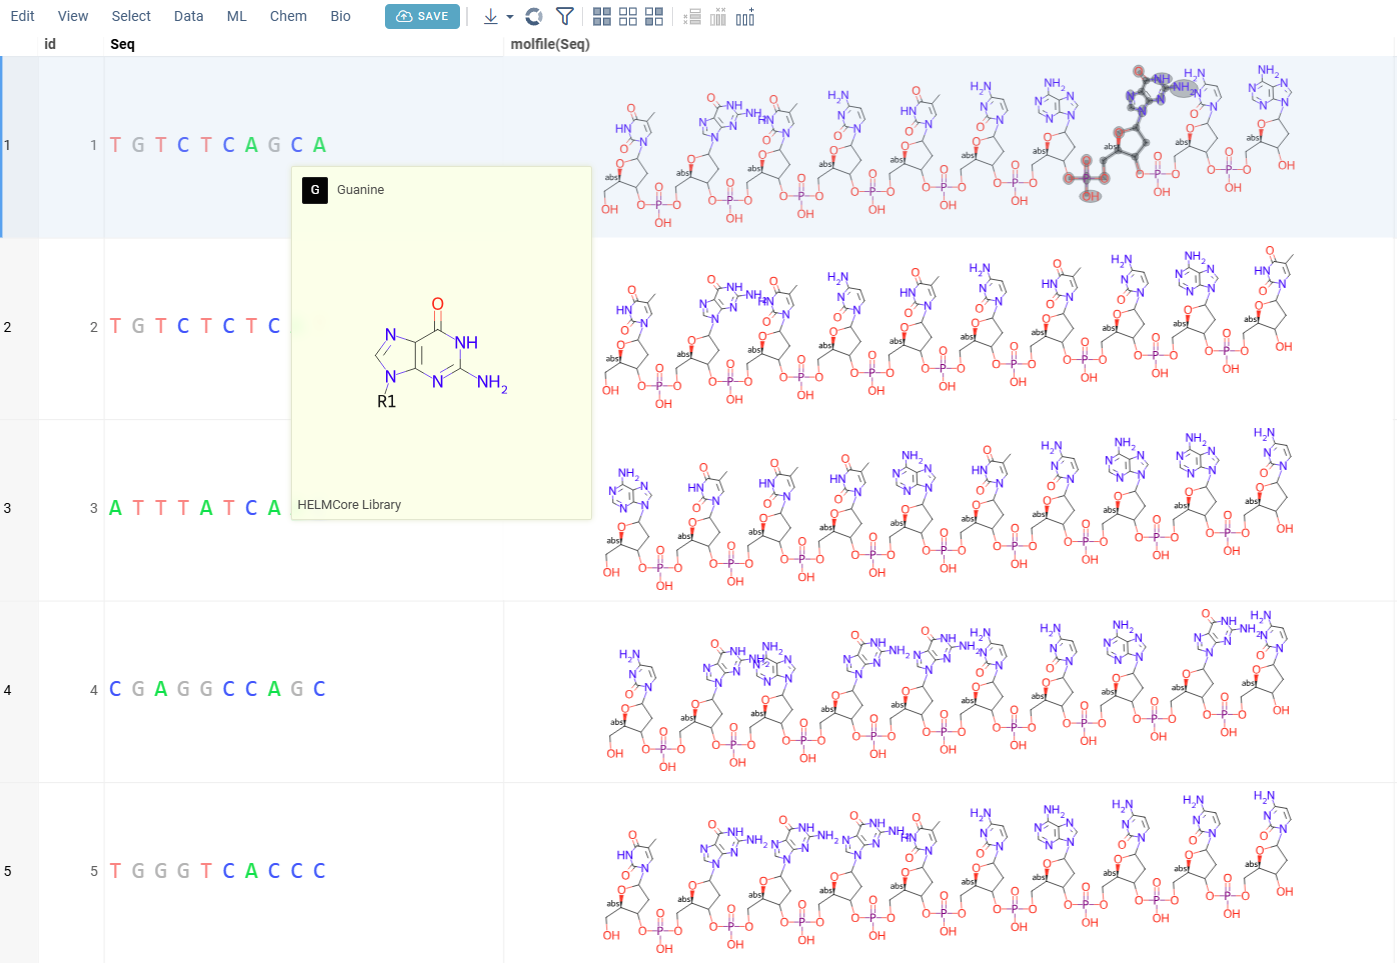
Task: Click the download icon in the toolbar
Action: point(489,16)
